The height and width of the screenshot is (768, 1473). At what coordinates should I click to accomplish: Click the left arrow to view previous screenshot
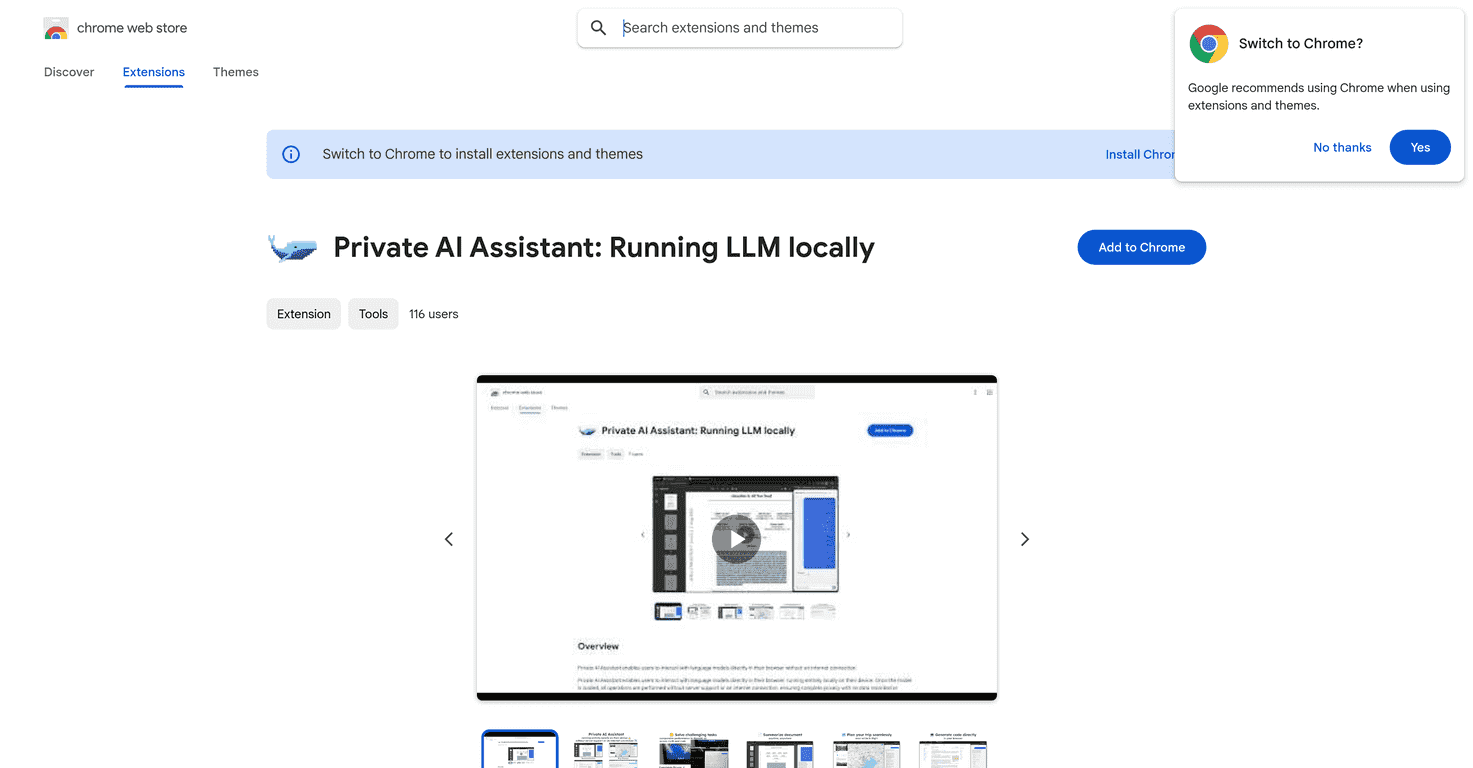(x=448, y=538)
